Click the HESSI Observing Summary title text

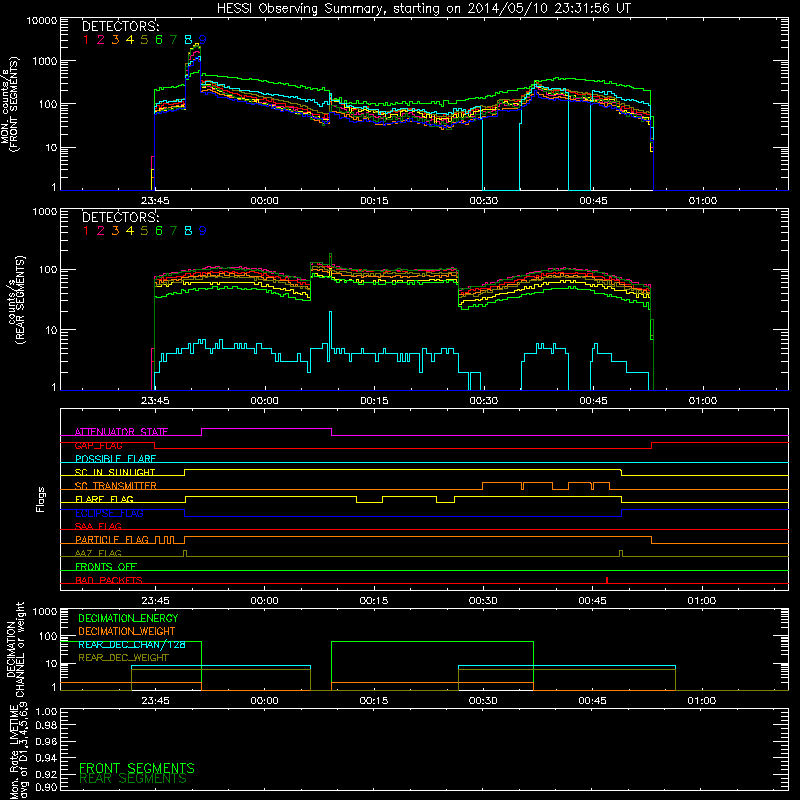[423, 9]
